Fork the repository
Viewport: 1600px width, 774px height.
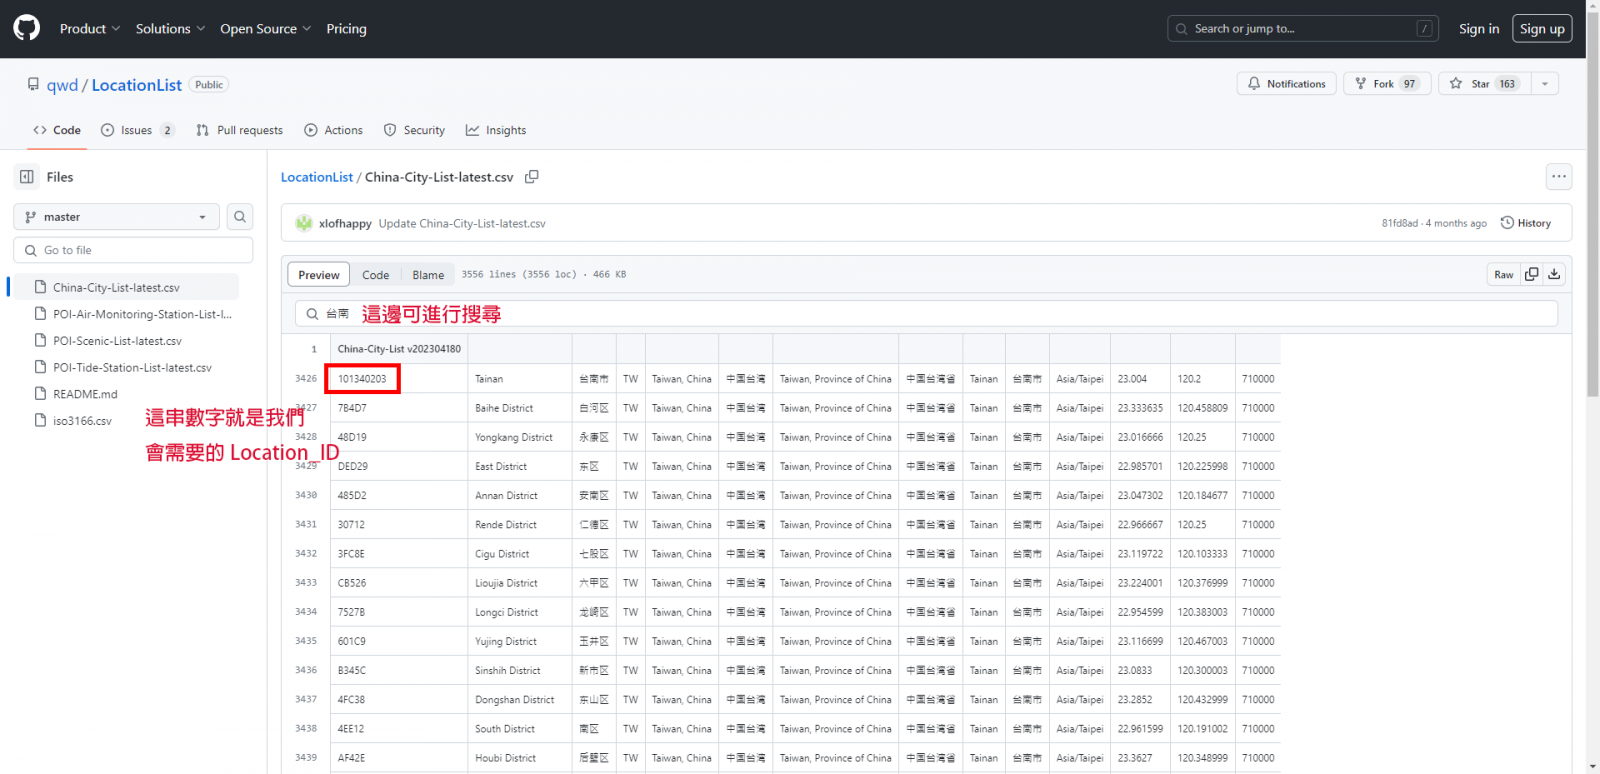point(1387,84)
